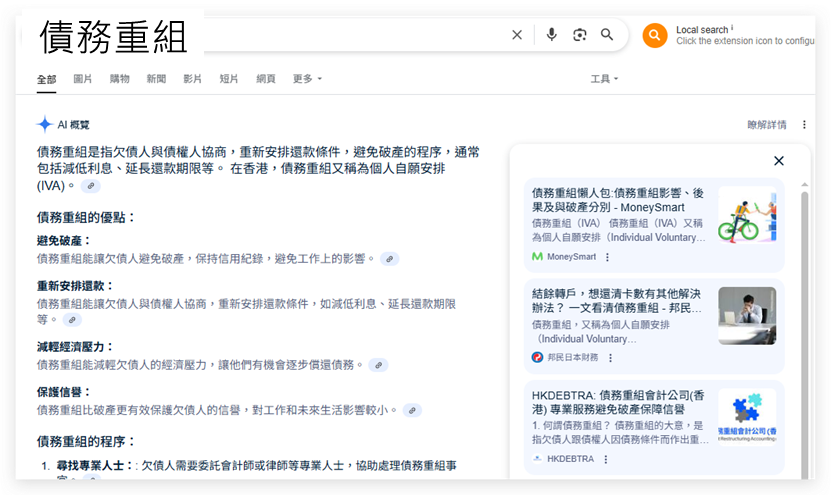Switch to the 新聞 news tab
This screenshot has height=495, width=831.
156,79
